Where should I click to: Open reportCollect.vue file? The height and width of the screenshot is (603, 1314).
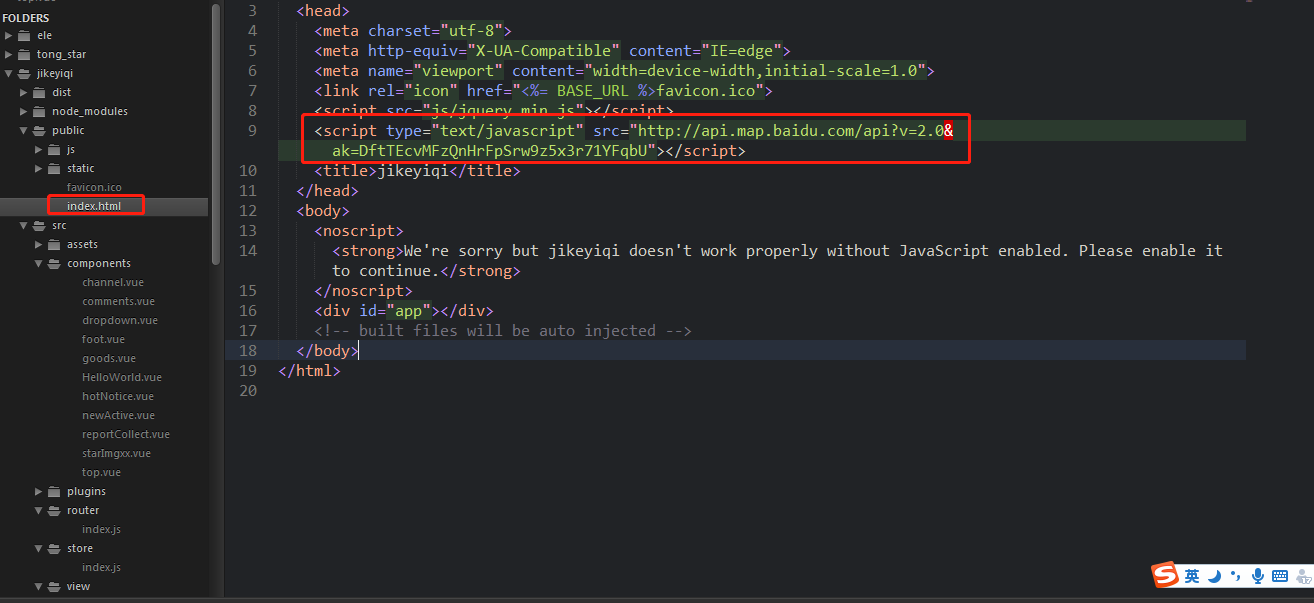click(x=126, y=434)
